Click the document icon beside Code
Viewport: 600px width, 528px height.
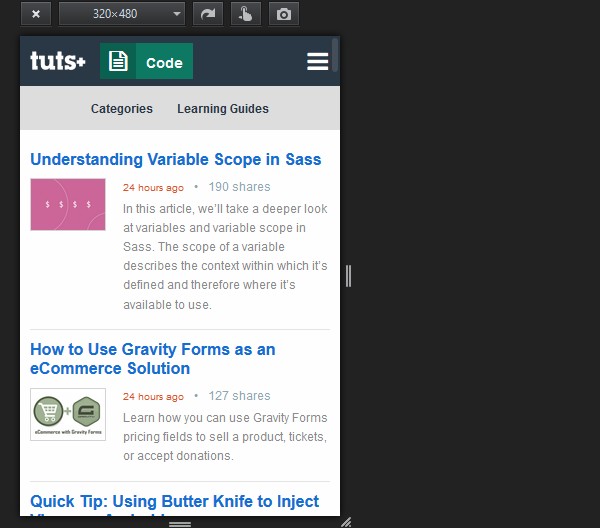(x=118, y=61)
